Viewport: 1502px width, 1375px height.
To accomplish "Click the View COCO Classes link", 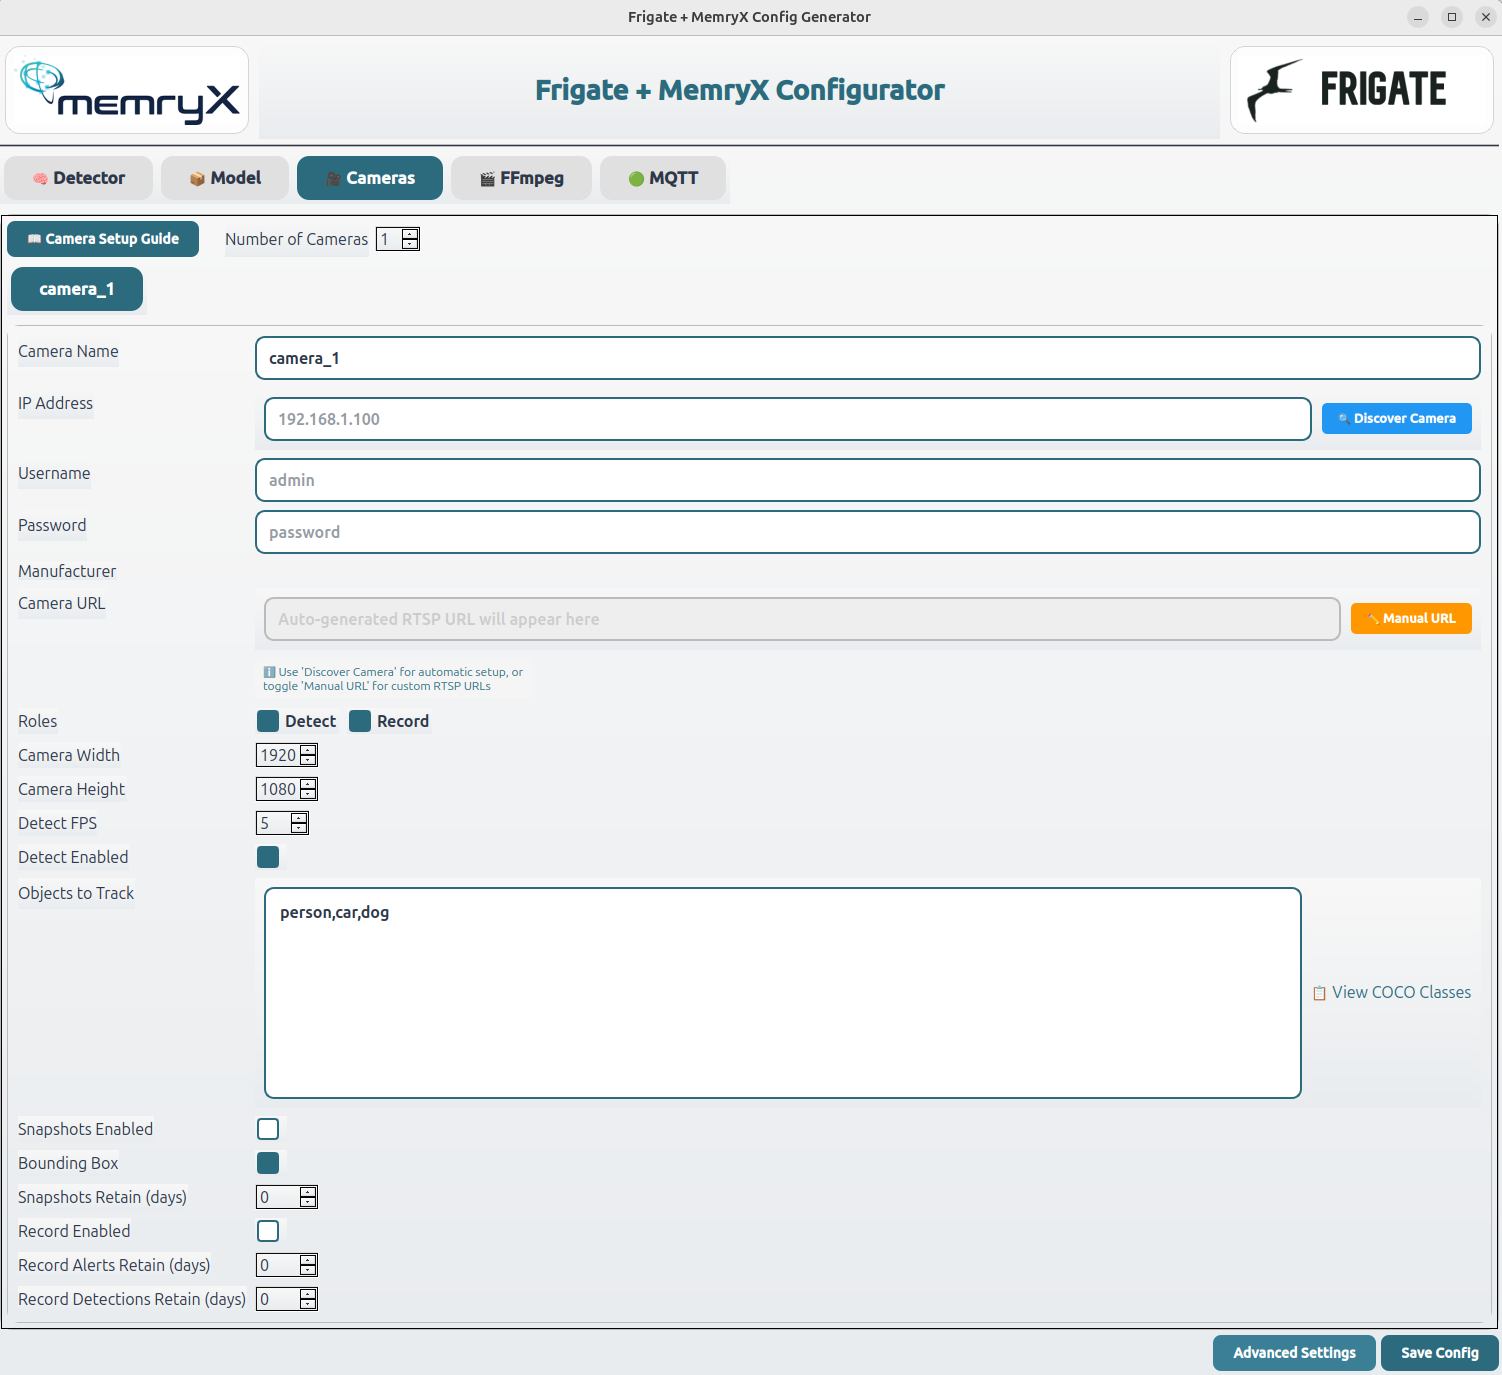I will [x=1391, y=992].
